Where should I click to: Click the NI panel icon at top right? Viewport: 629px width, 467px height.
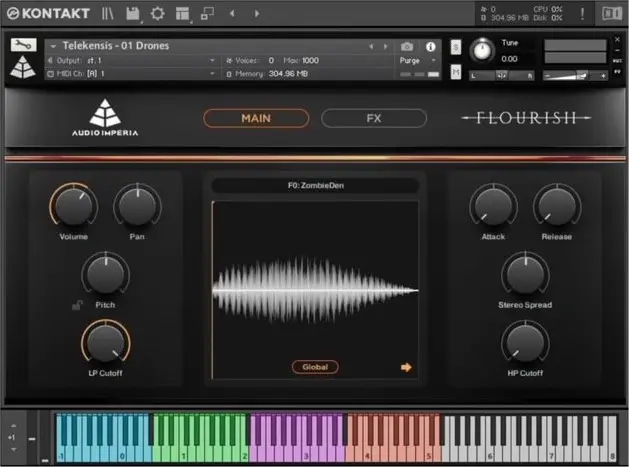pos(612,14)
